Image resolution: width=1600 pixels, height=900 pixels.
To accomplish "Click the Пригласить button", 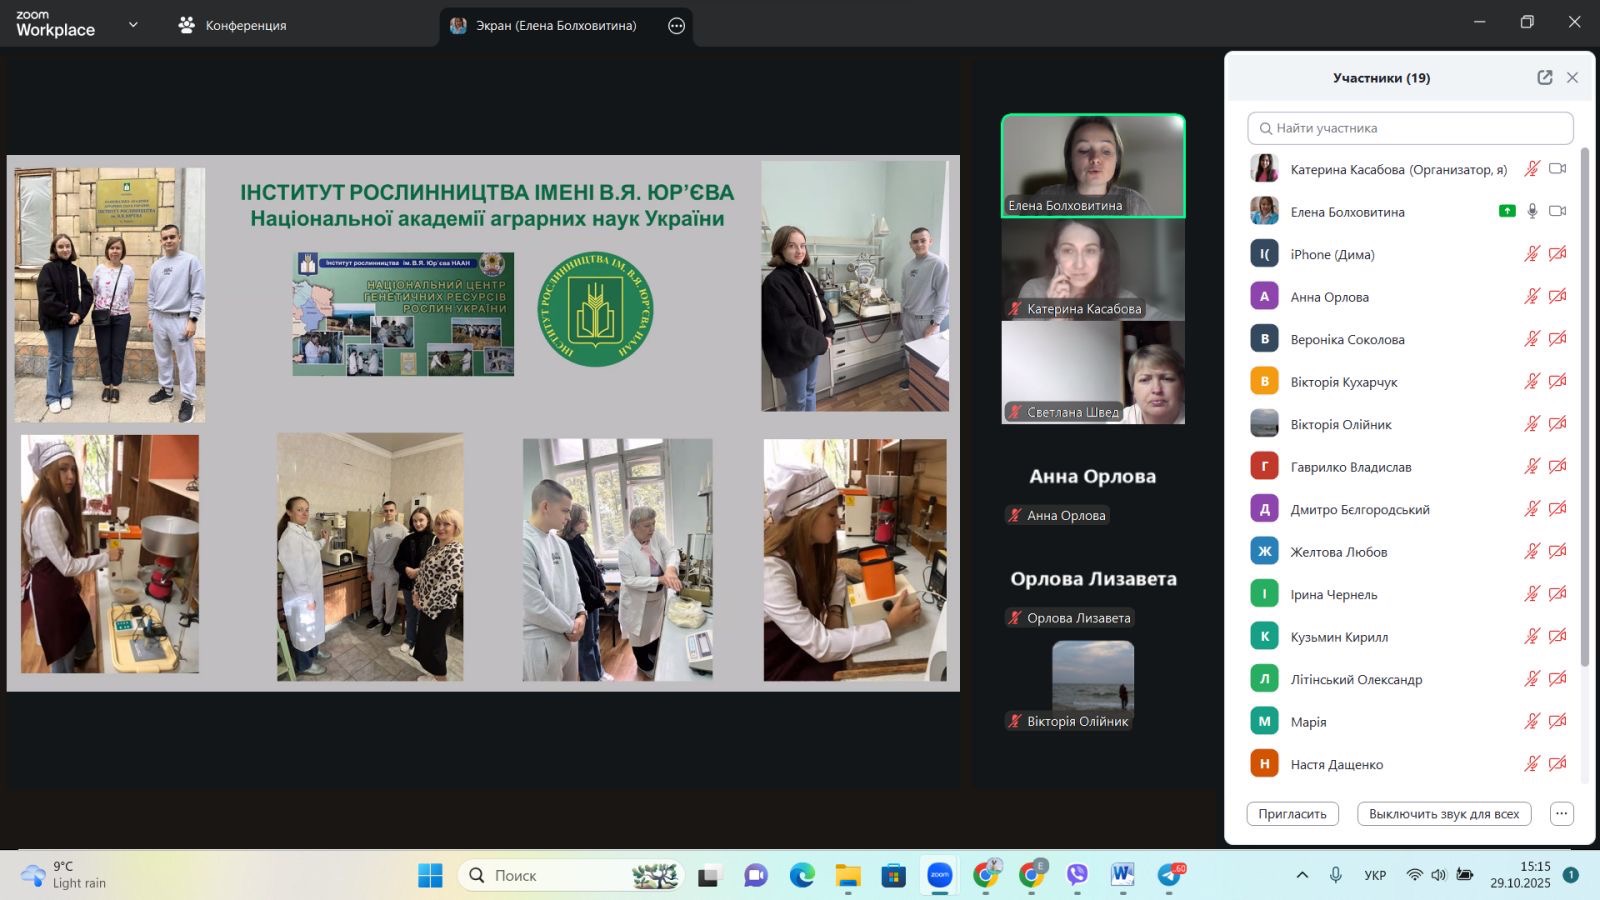I will coord(1292,814).
